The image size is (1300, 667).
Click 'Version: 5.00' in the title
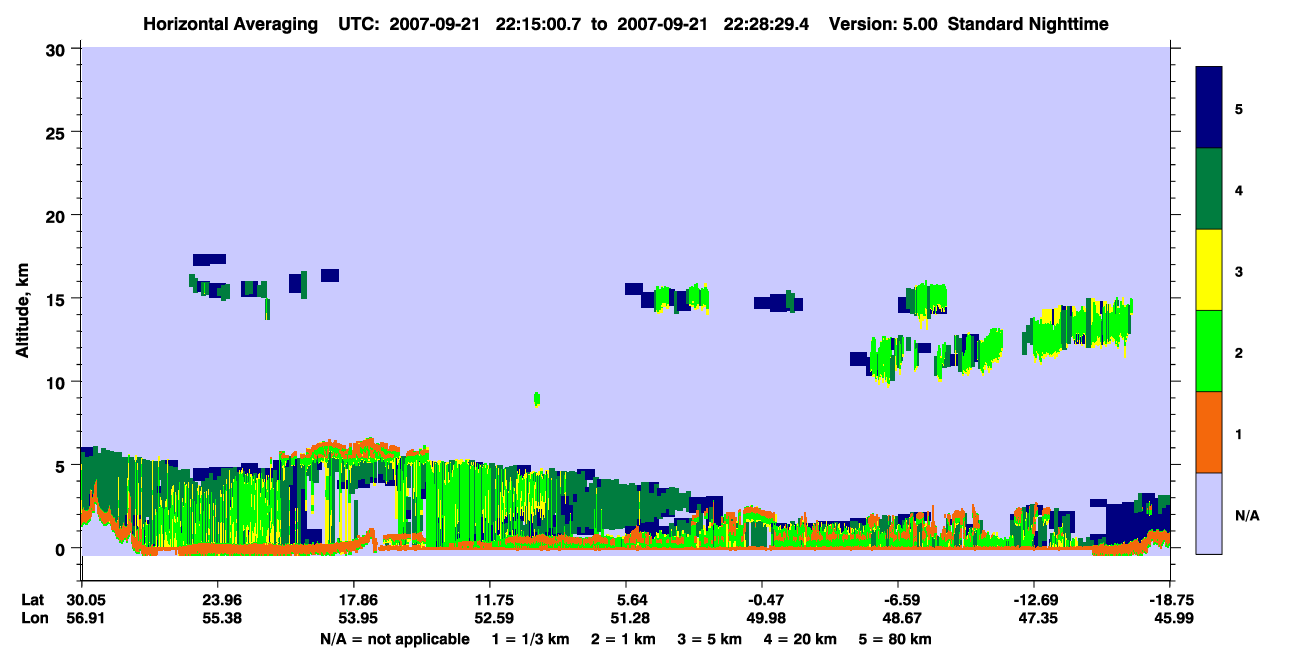click(879, 23)
